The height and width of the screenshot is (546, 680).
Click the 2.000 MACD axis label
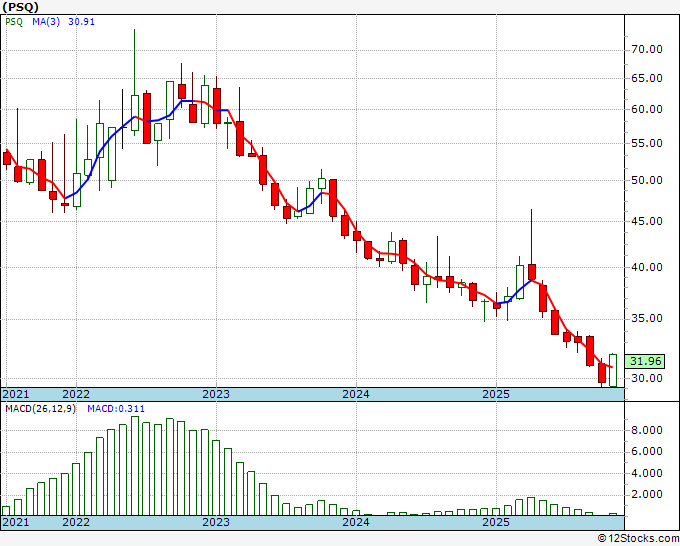[x=648, y=495]
